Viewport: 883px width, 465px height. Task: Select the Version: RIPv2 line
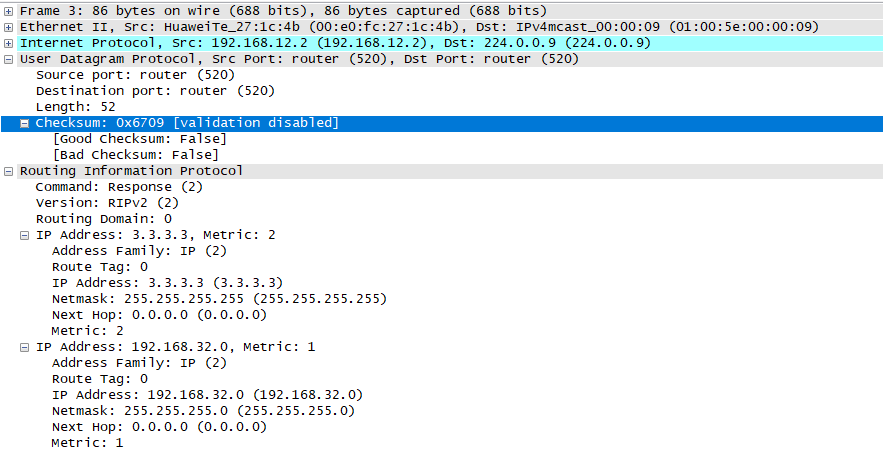click(104, 203)
